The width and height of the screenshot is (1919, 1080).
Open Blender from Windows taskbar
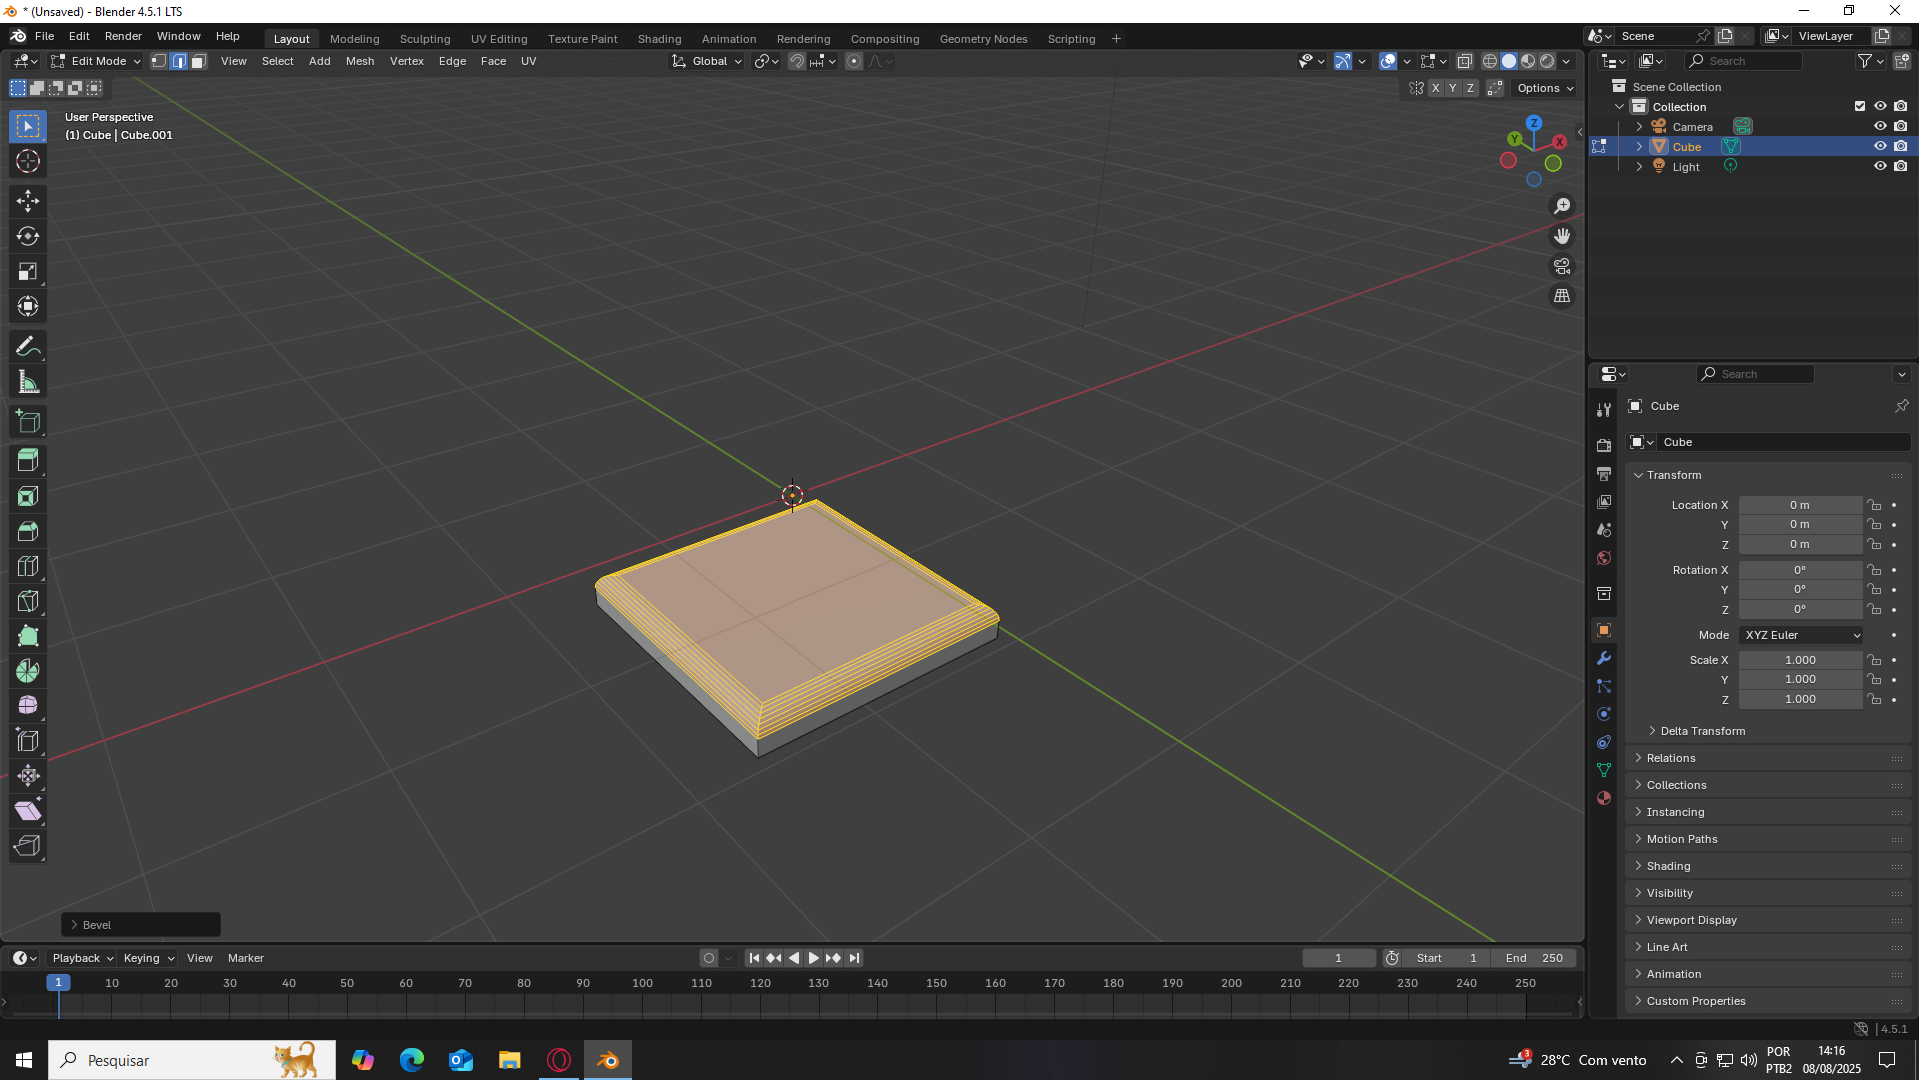(x=608, y=1060)
